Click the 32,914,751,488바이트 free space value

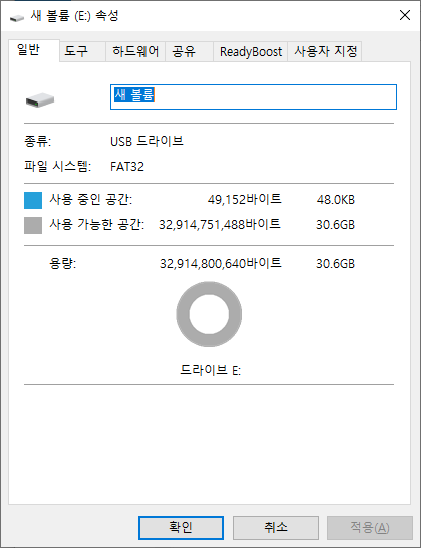(220, 224)
